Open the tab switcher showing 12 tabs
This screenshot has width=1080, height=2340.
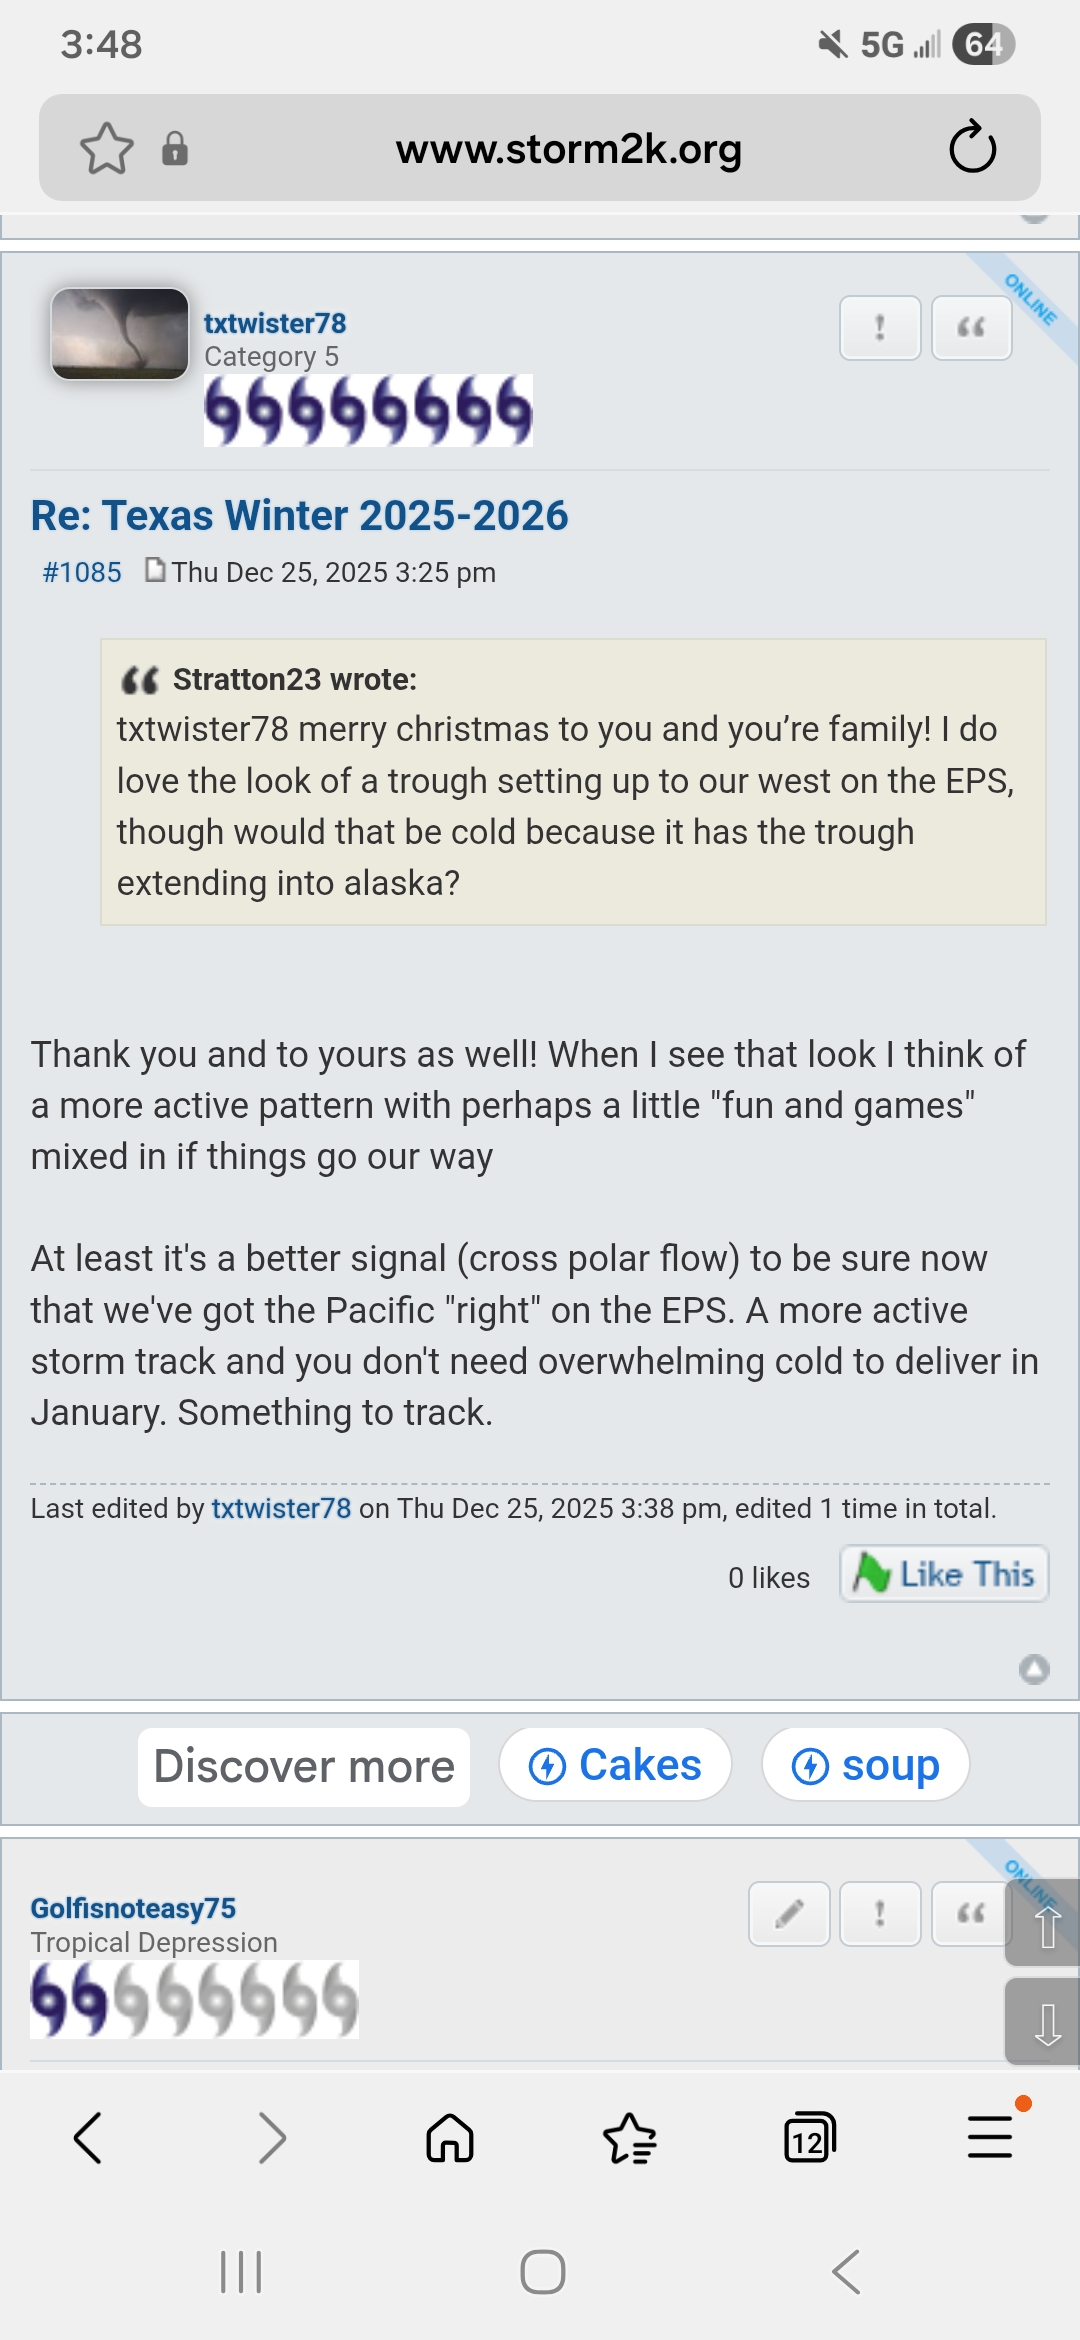tap(809, 2138)
